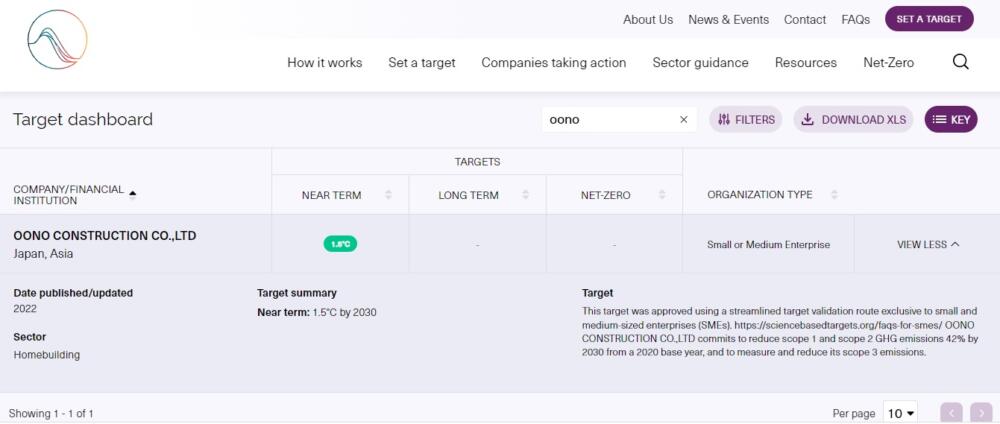Open the FILTERS button
Screen dimensions: 1000x424
coord(746,119)
